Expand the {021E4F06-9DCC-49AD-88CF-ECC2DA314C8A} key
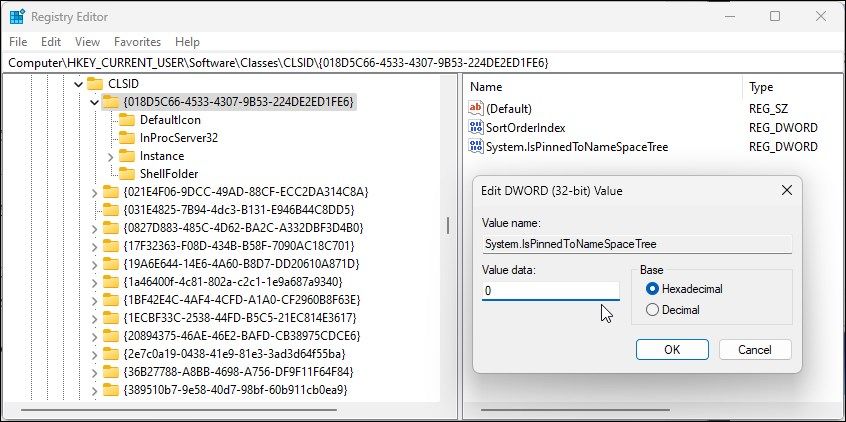Screen dimensions: 846x422 (95, 192)
